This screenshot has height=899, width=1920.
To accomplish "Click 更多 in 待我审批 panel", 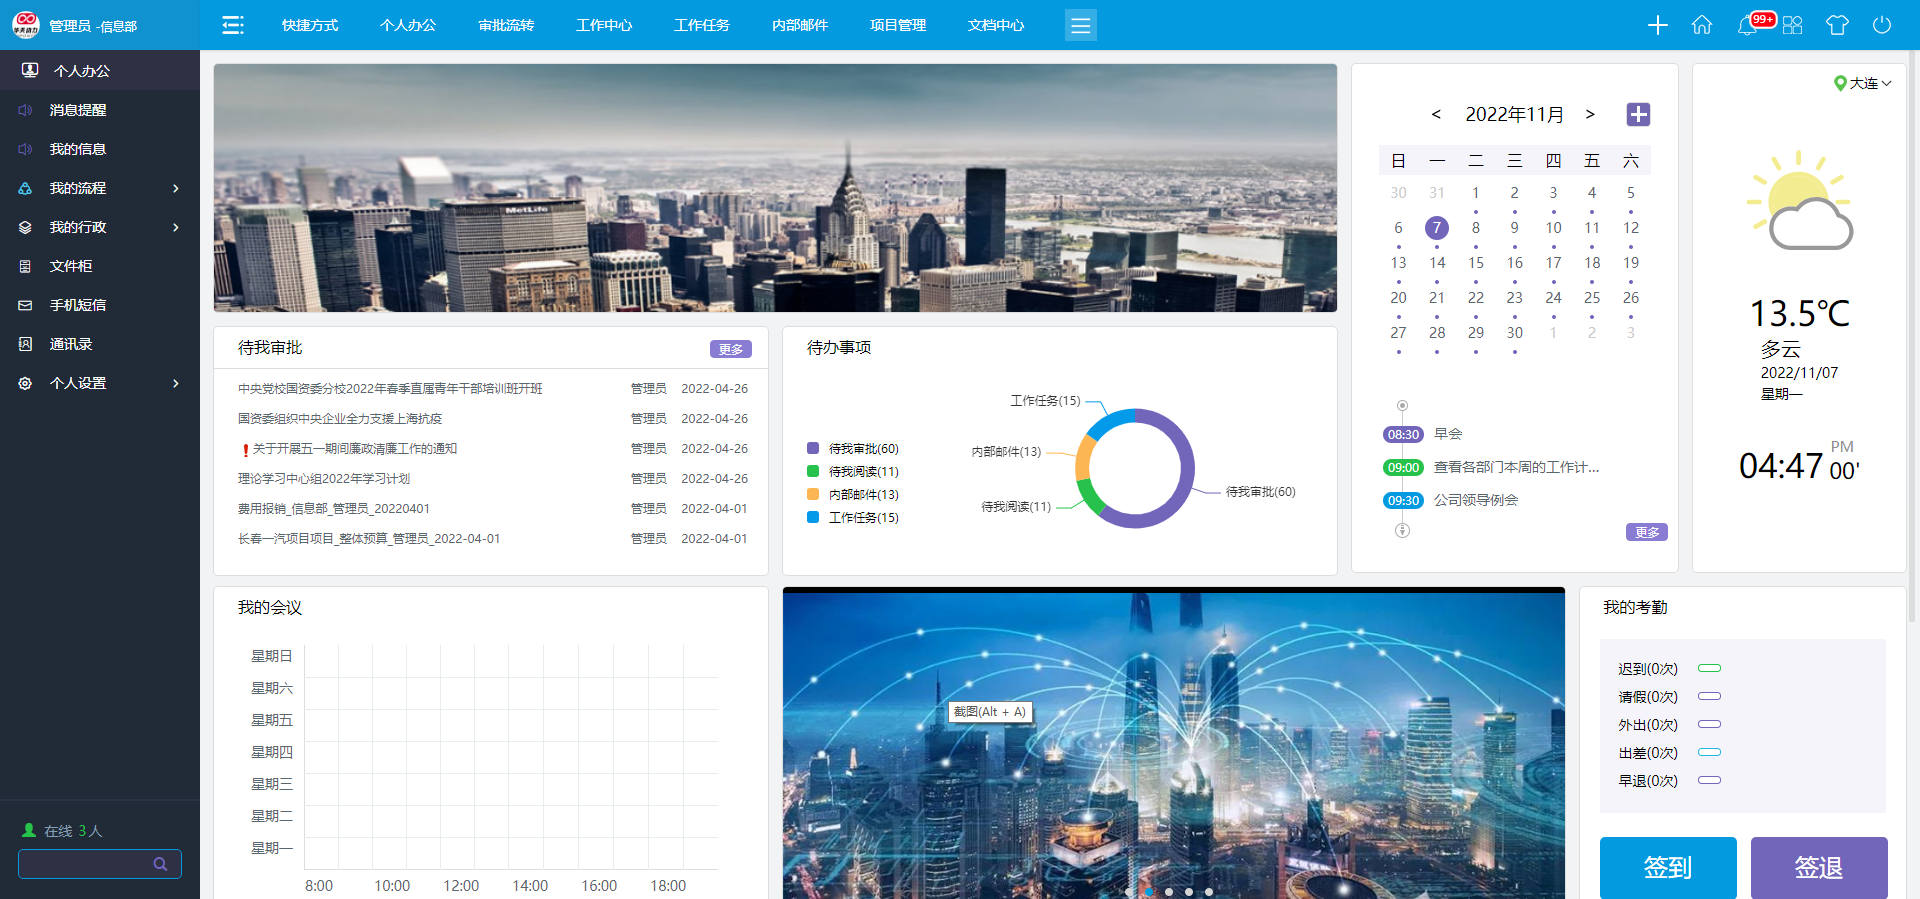I will 731,349.
